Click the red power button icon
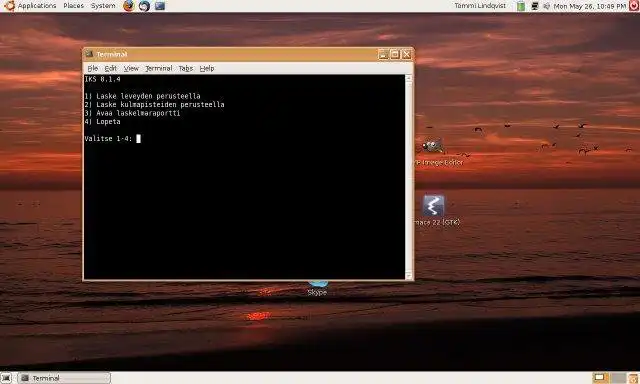The width and height of the screenshot is (640, 384). click(x=634, y=6)
